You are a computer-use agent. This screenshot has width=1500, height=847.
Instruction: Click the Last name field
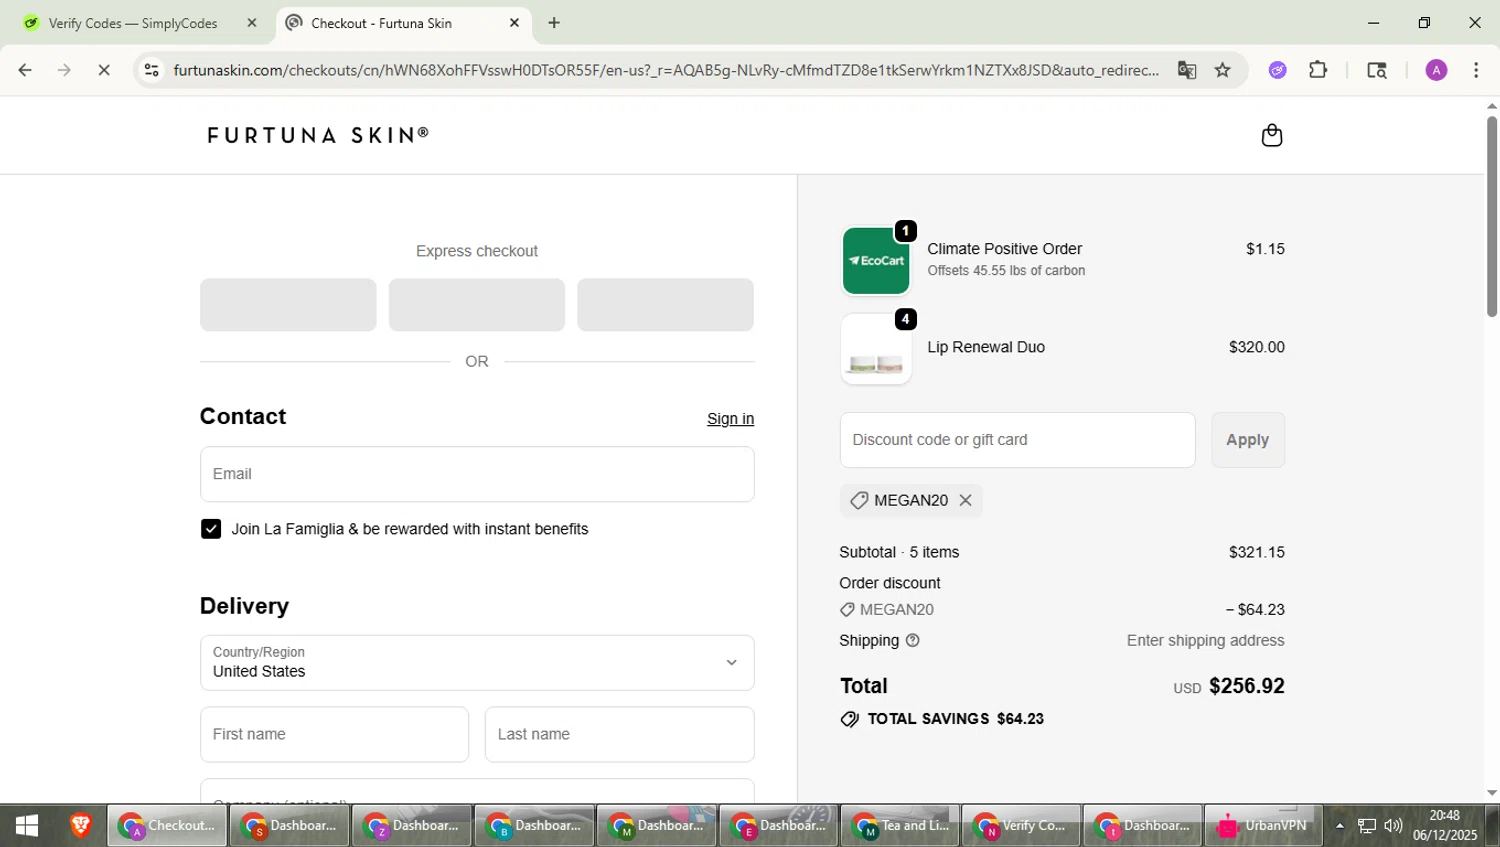[619, 734]
